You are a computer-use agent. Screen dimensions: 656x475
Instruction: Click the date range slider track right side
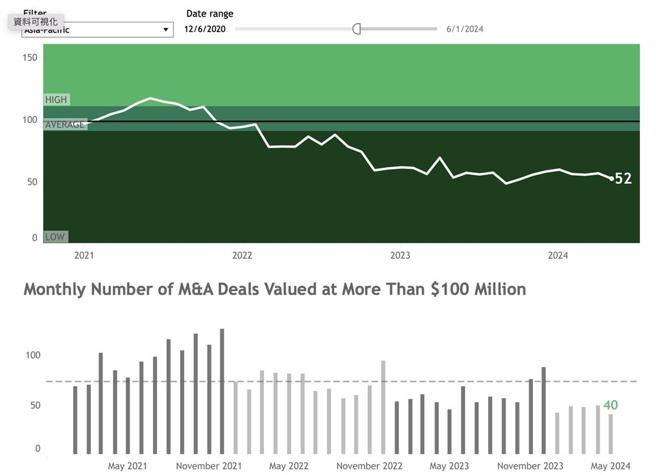tap(400, 29)
